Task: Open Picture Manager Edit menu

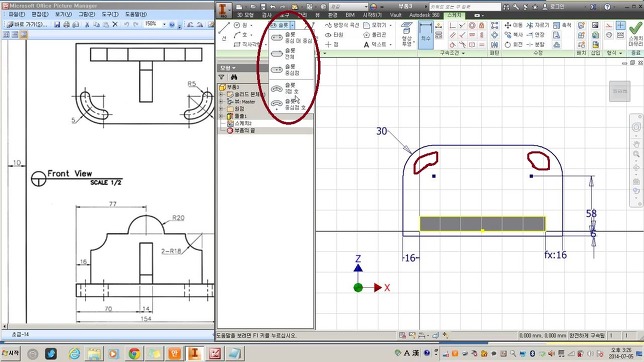Action: point(40,14)
